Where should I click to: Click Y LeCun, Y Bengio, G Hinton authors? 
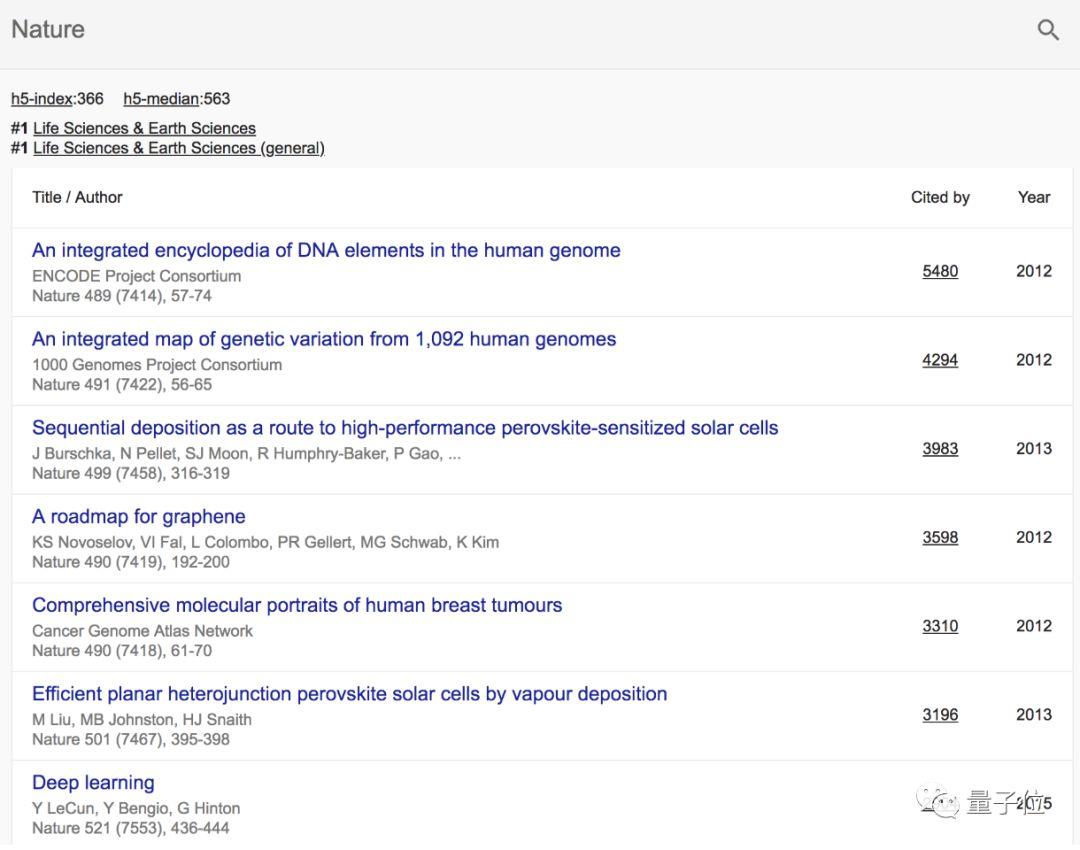(x=136, y=809)
